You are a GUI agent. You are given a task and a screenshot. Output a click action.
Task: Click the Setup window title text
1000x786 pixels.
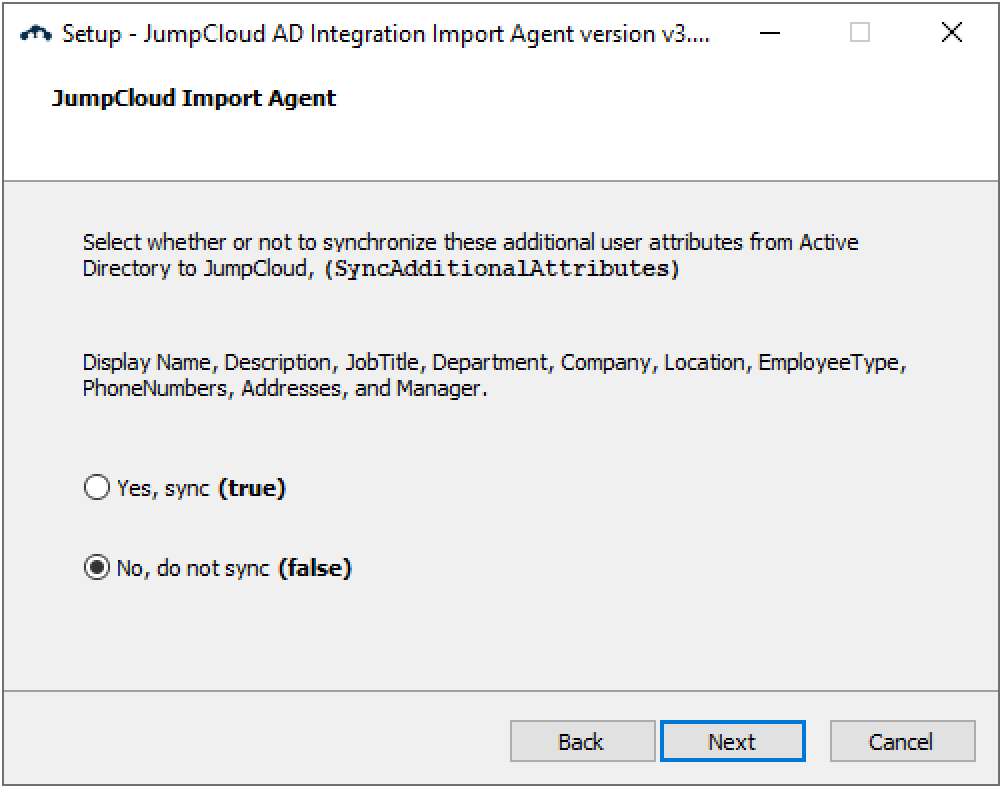coord(385,33)
